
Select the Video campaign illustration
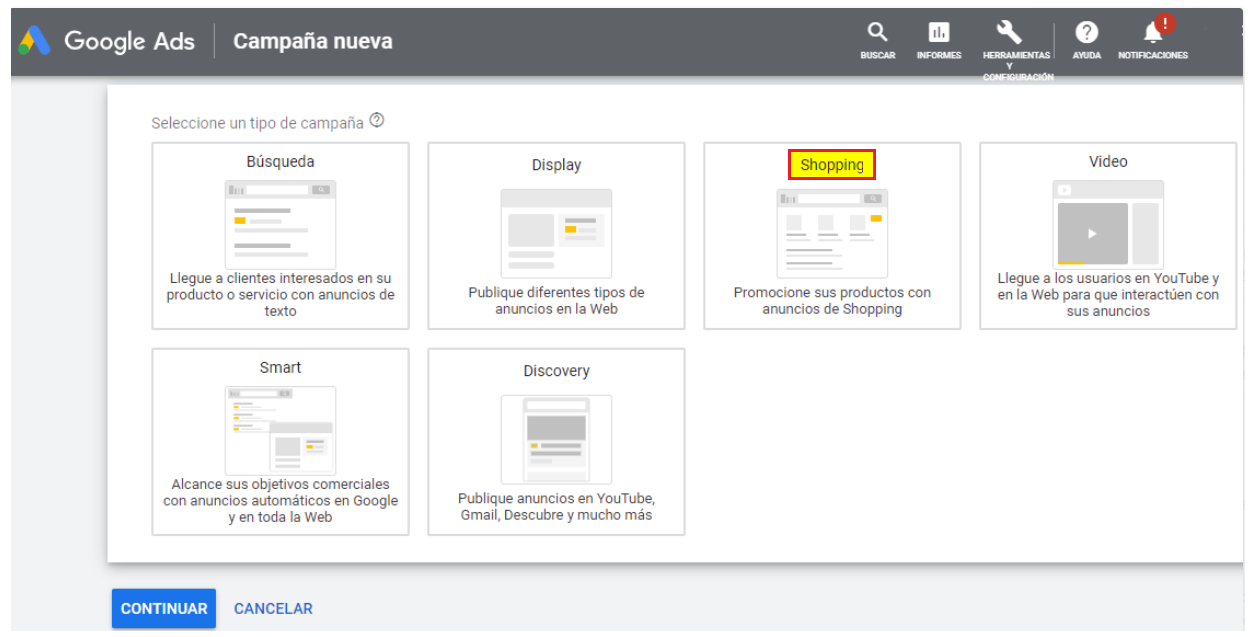1108,224
